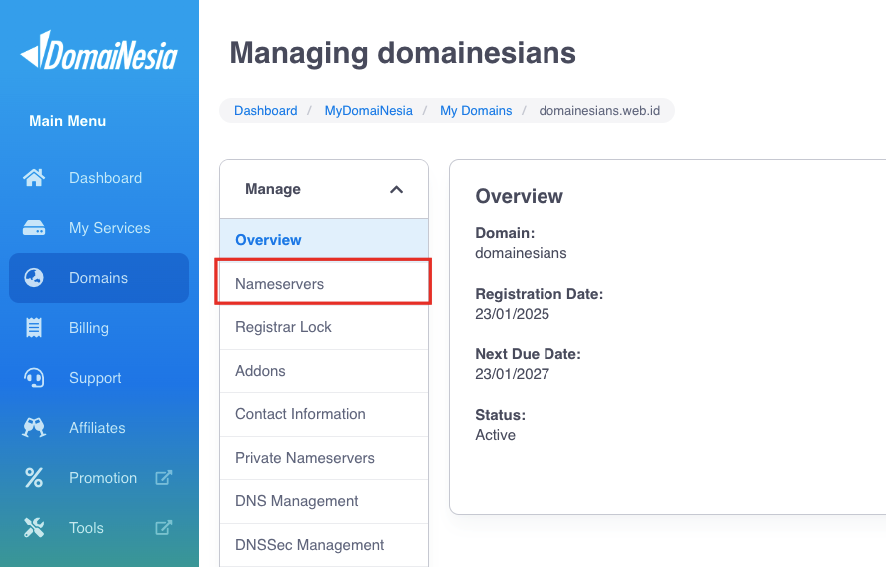Open the Addons section
This screenshot has height=567, width=886.
(324, 371)
